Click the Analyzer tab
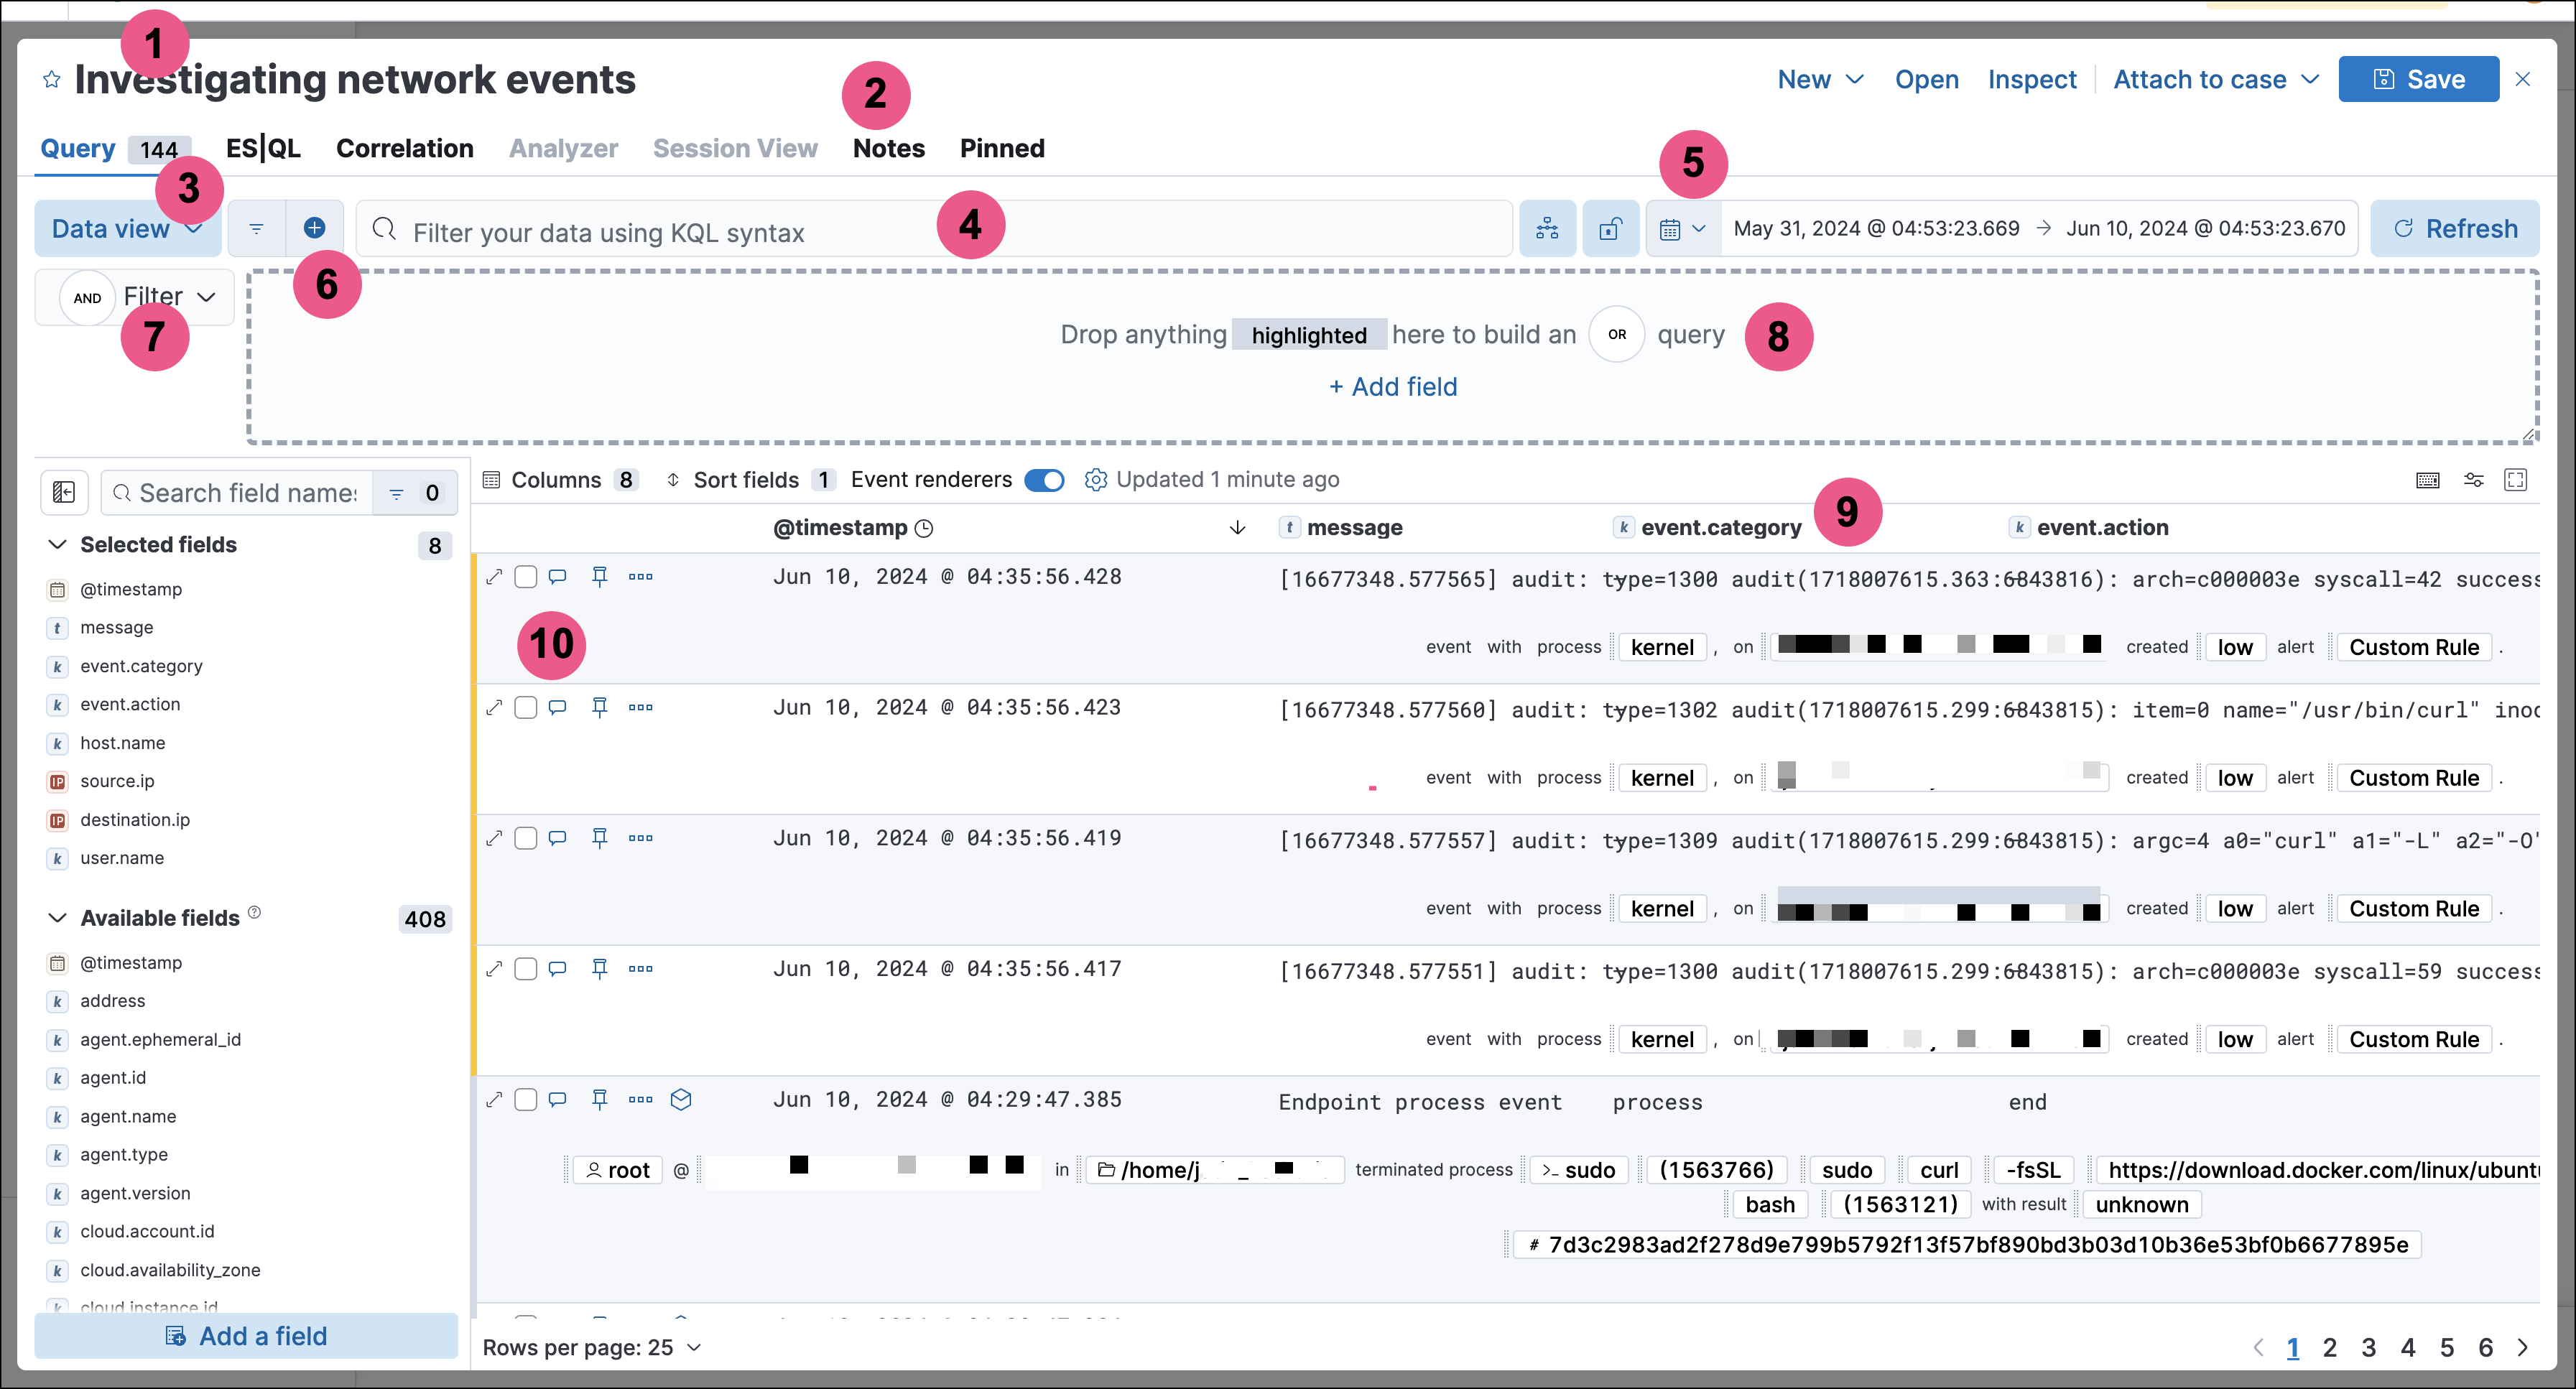Screen dimensions: 2576x1389 click(x=562, y=147)
